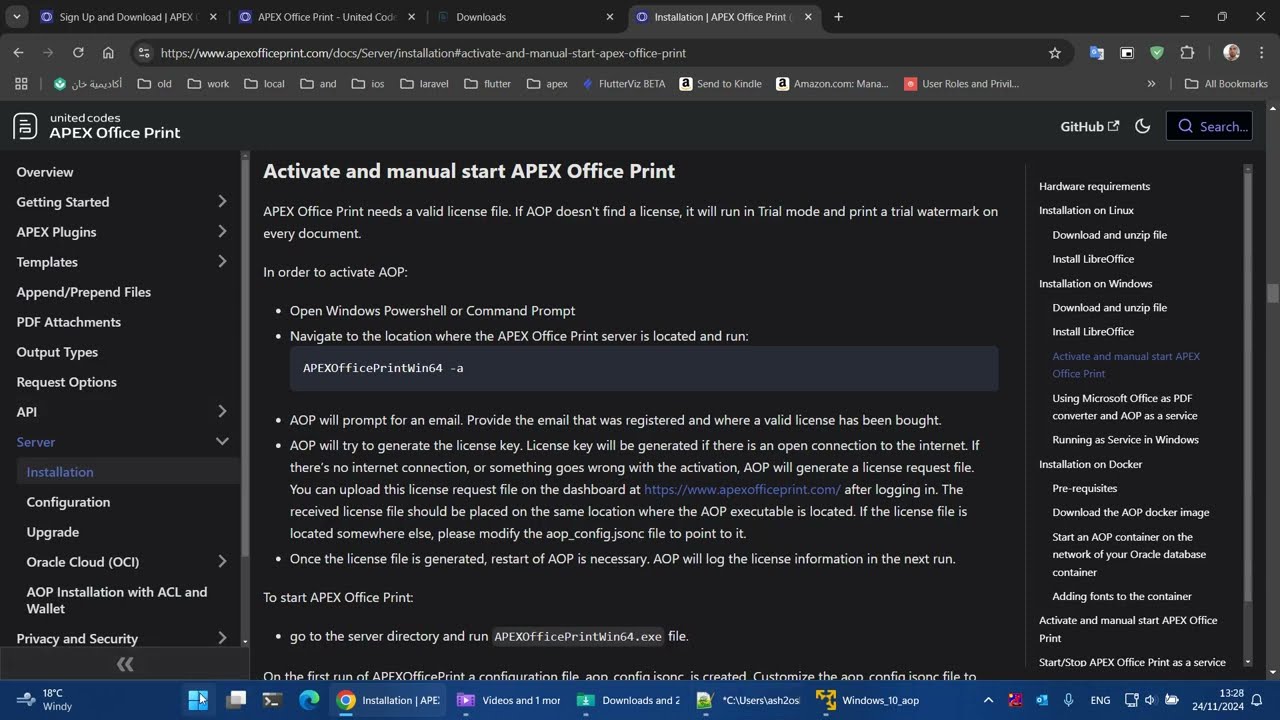Jump to Hardware requirements in contents

(1094, 186)
